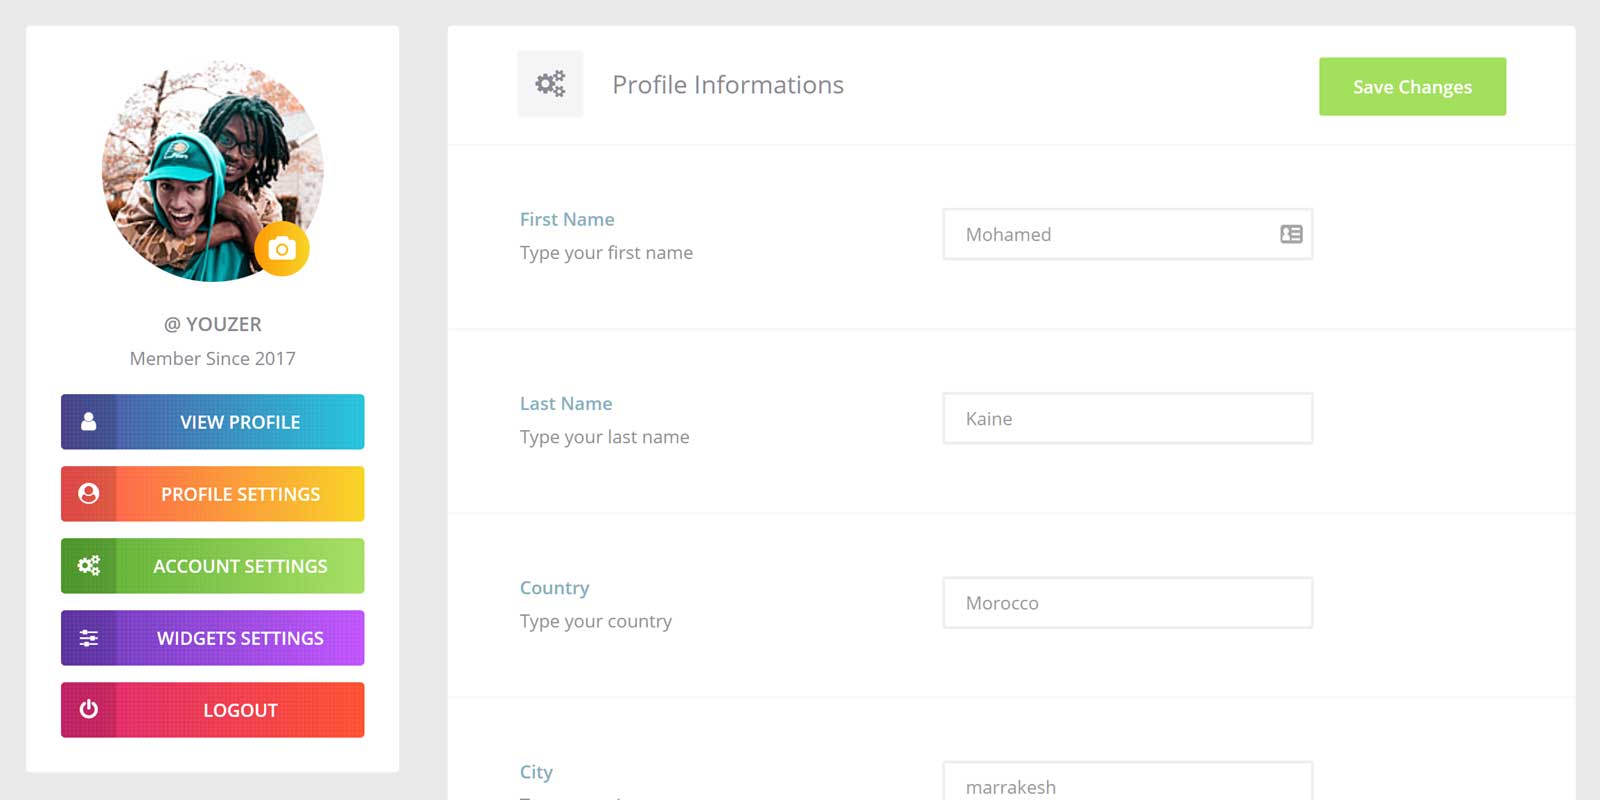The height and width of the screenshot is (800, 1600).
Task: Click the cogs icon on Account Settings
Action: pyautogui.click(x=89, y=566)
